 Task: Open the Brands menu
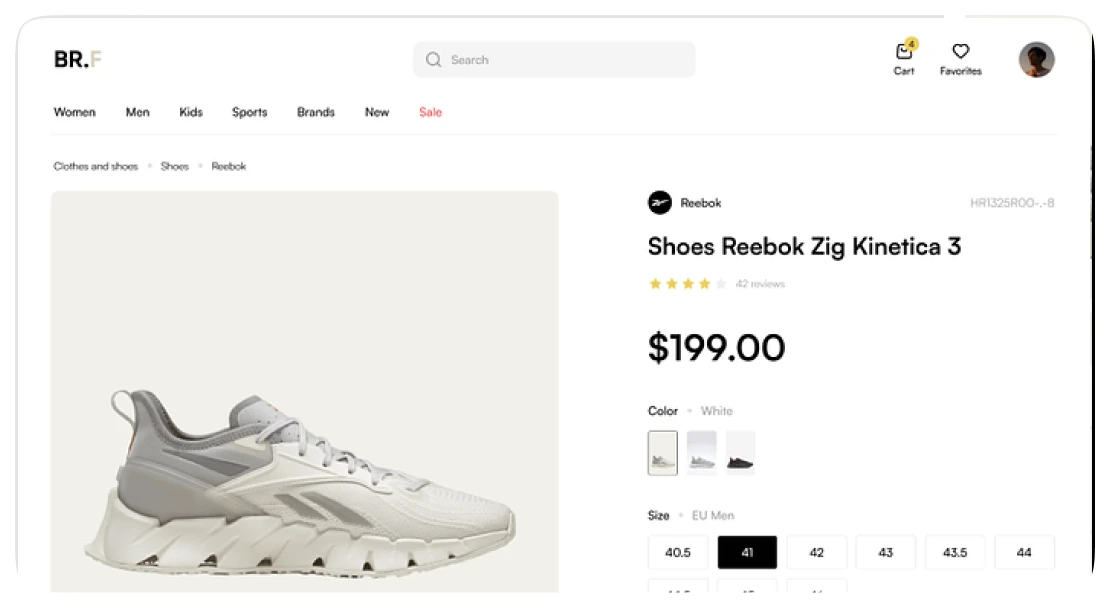tap(316, 112)
